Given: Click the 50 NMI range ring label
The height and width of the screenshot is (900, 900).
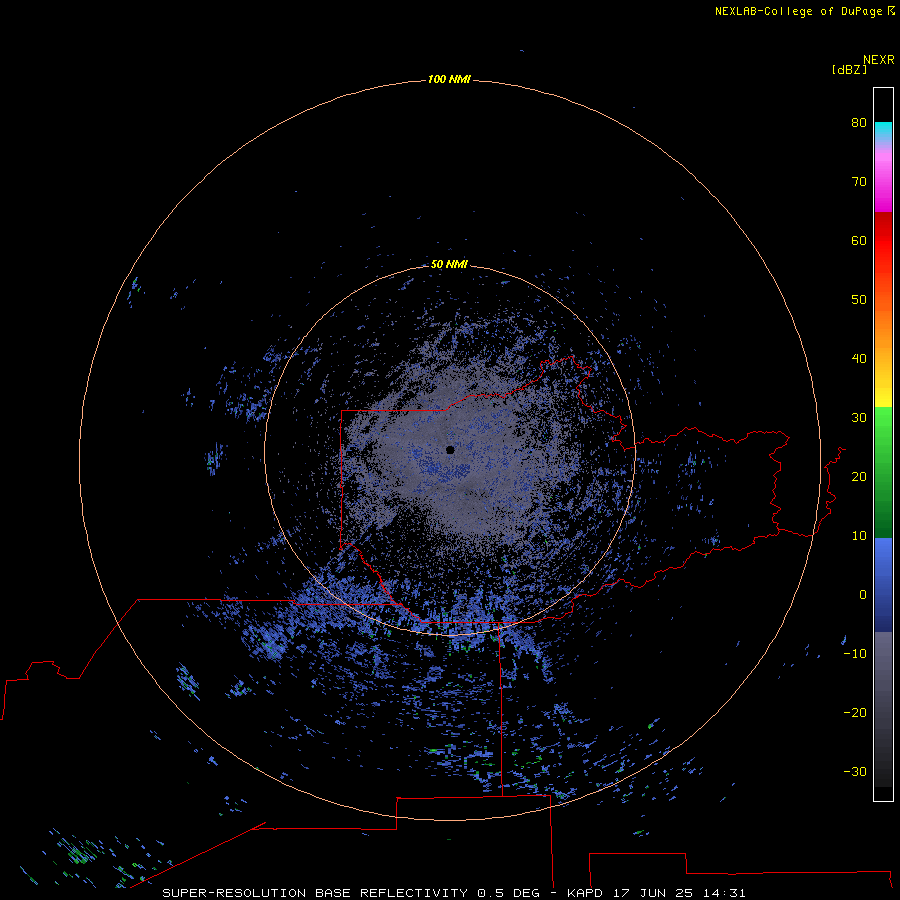Looking at the screenshot, I should (449, 264).
